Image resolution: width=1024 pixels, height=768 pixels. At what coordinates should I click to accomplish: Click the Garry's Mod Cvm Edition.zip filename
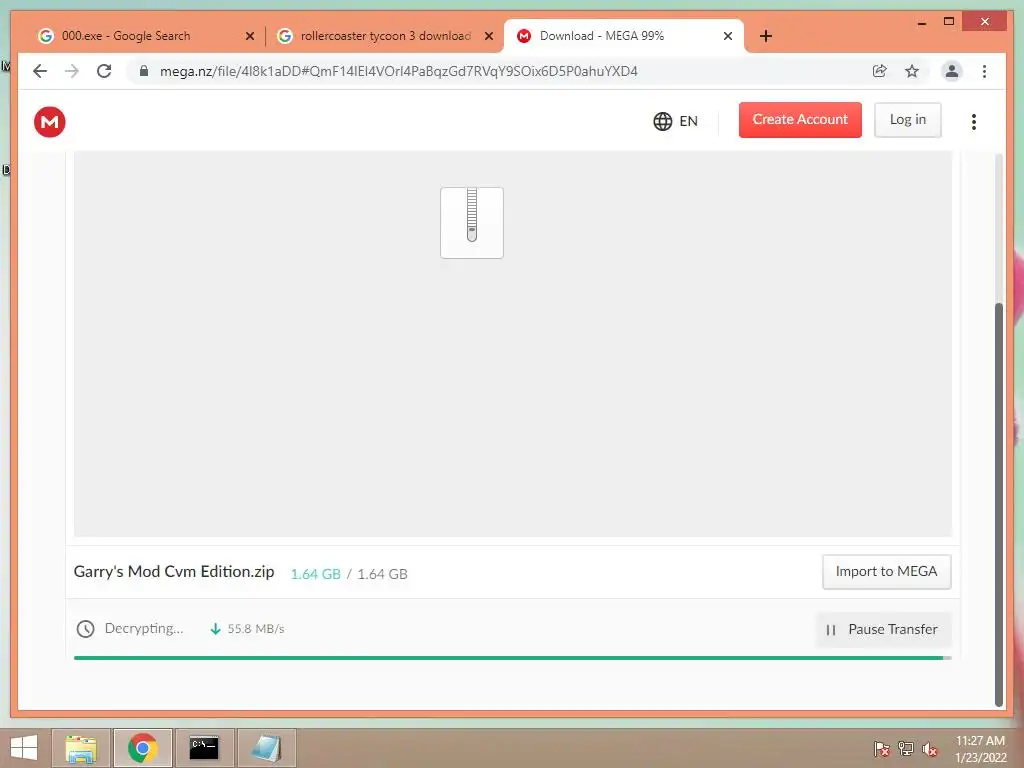point(174,571)
